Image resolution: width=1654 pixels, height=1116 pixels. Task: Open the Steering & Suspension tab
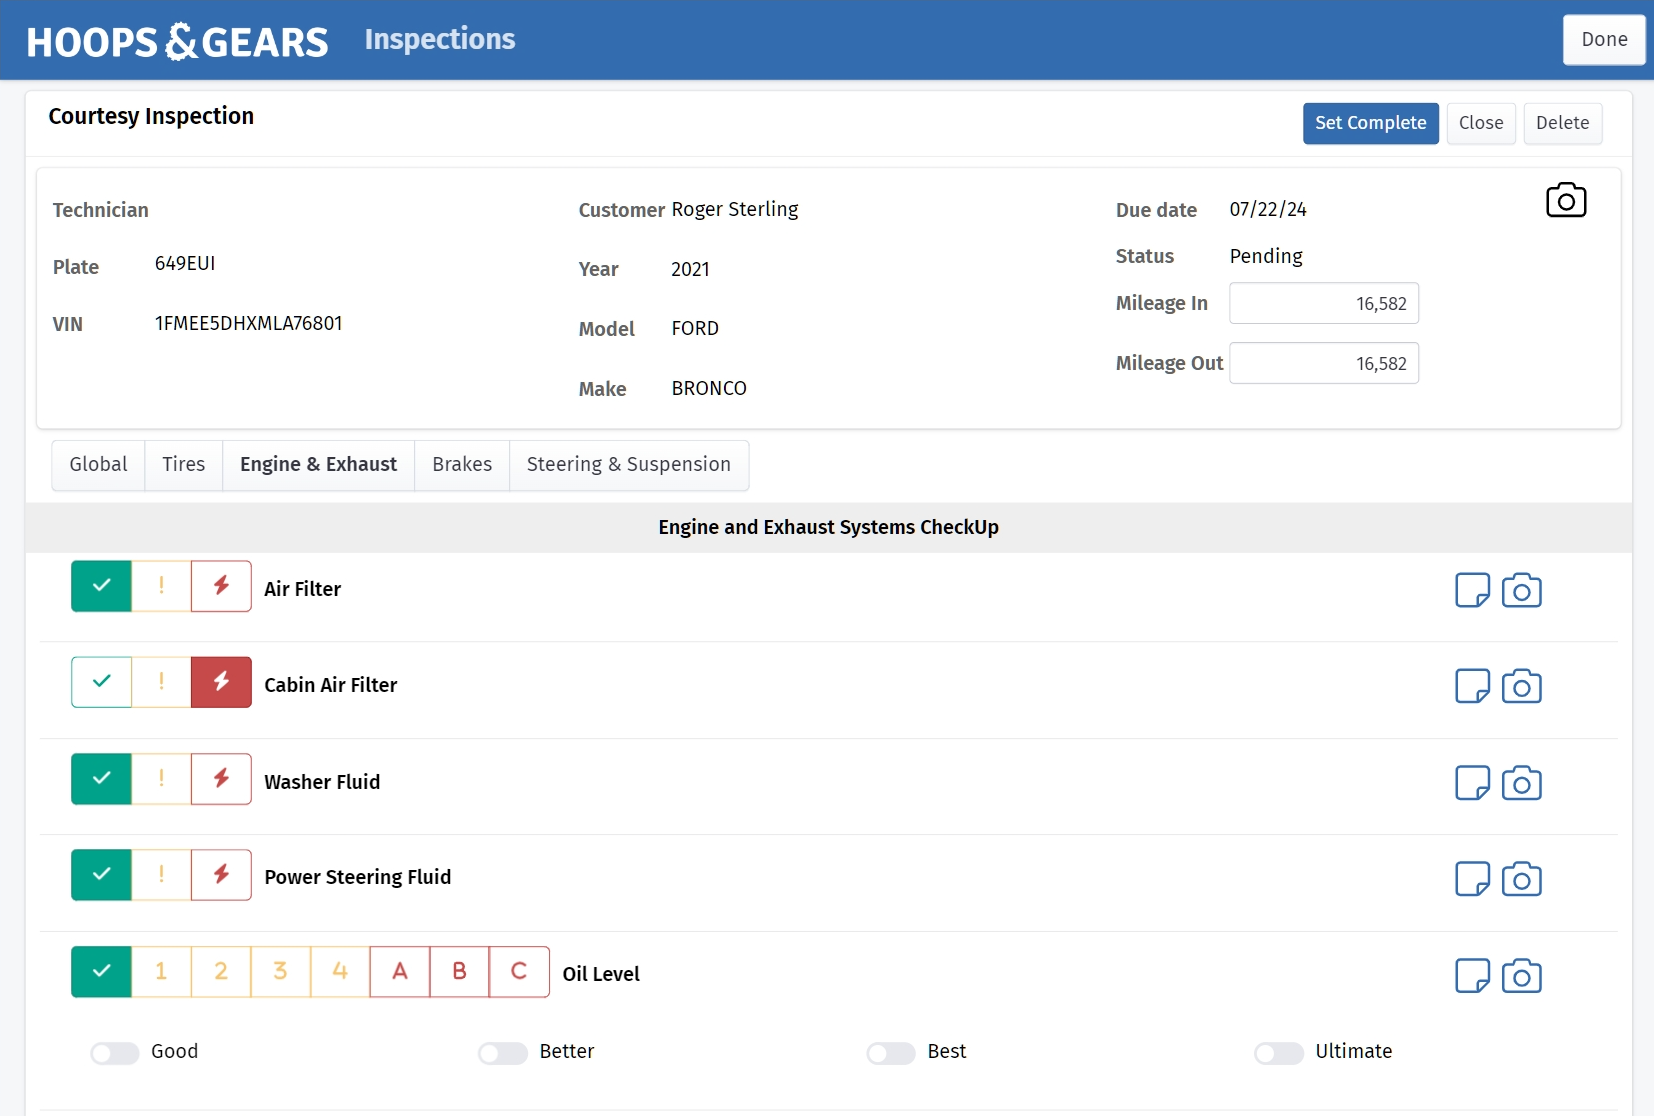(629, 465)
